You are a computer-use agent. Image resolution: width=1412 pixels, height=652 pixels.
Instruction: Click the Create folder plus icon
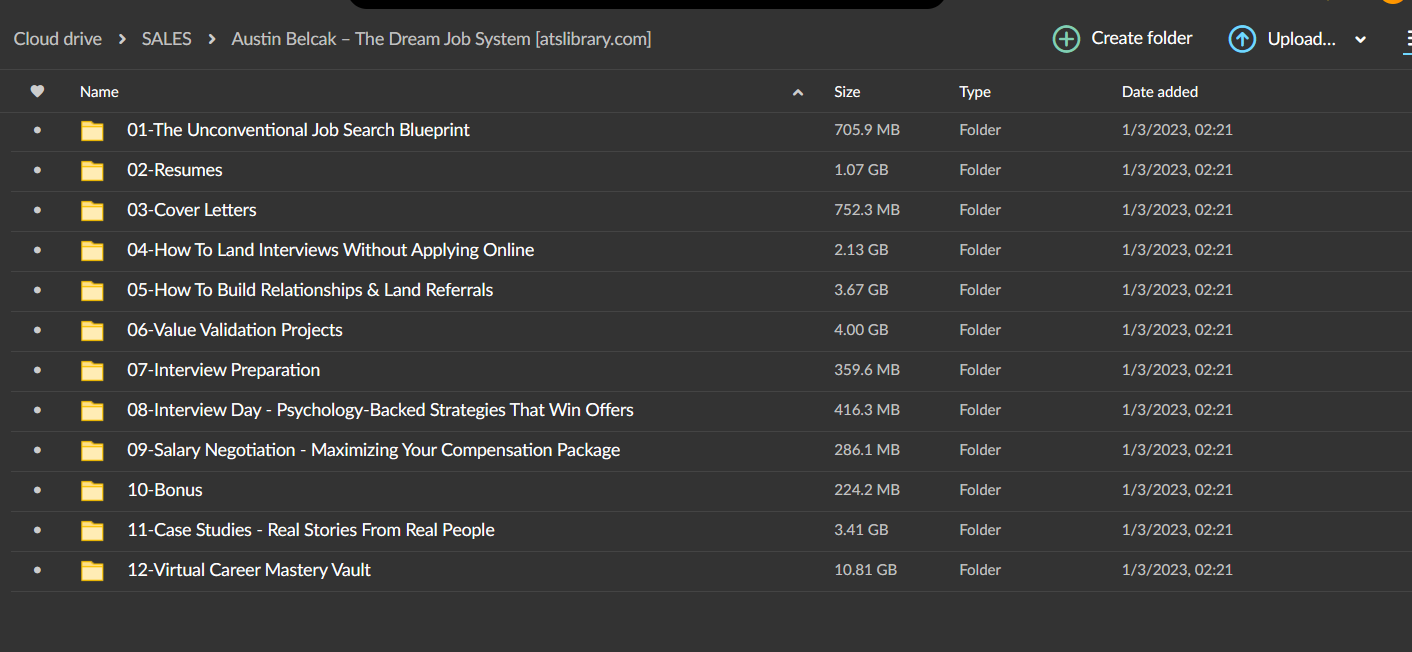pos(1066,39)
